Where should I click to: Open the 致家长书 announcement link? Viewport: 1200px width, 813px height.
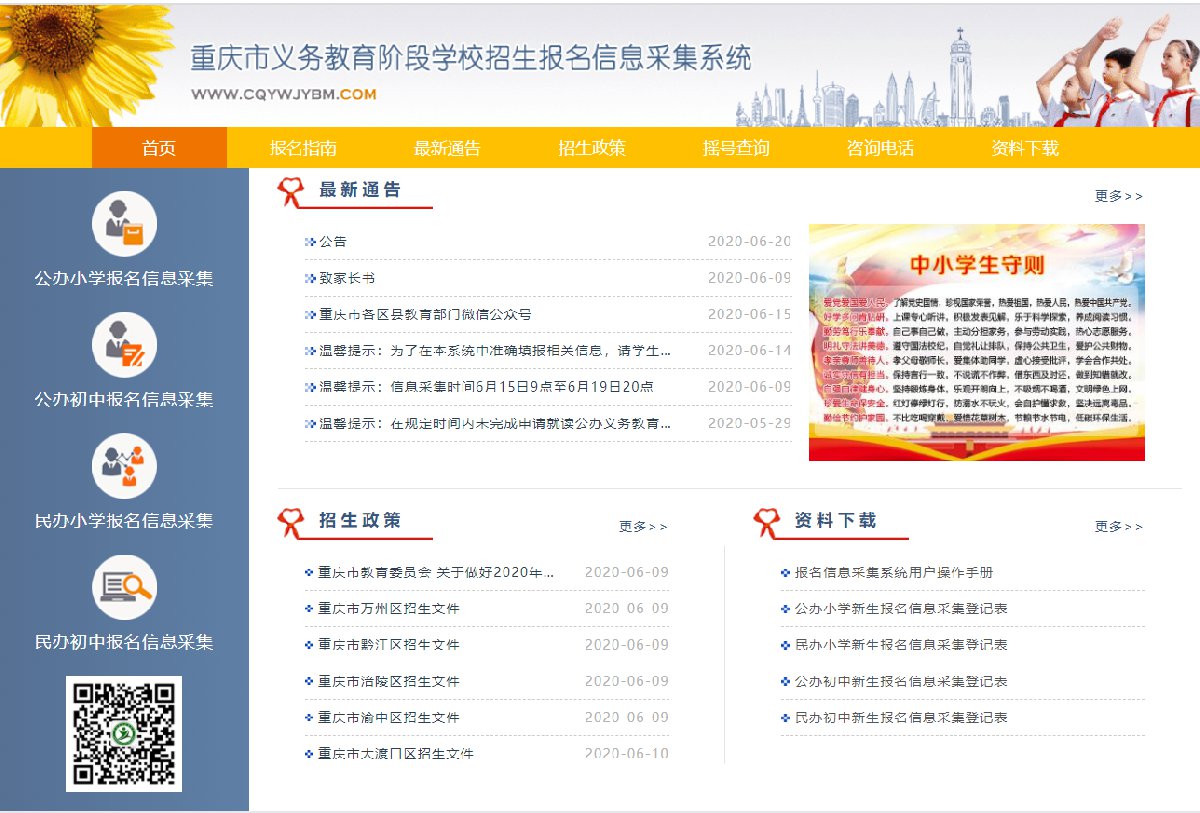click(346, 278)
